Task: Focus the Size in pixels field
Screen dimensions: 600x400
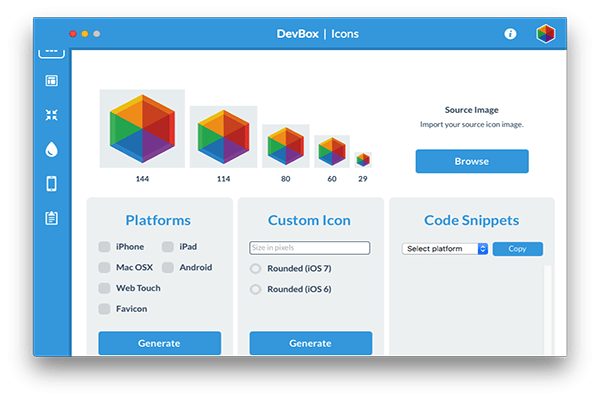Action: tap(310, 248)
